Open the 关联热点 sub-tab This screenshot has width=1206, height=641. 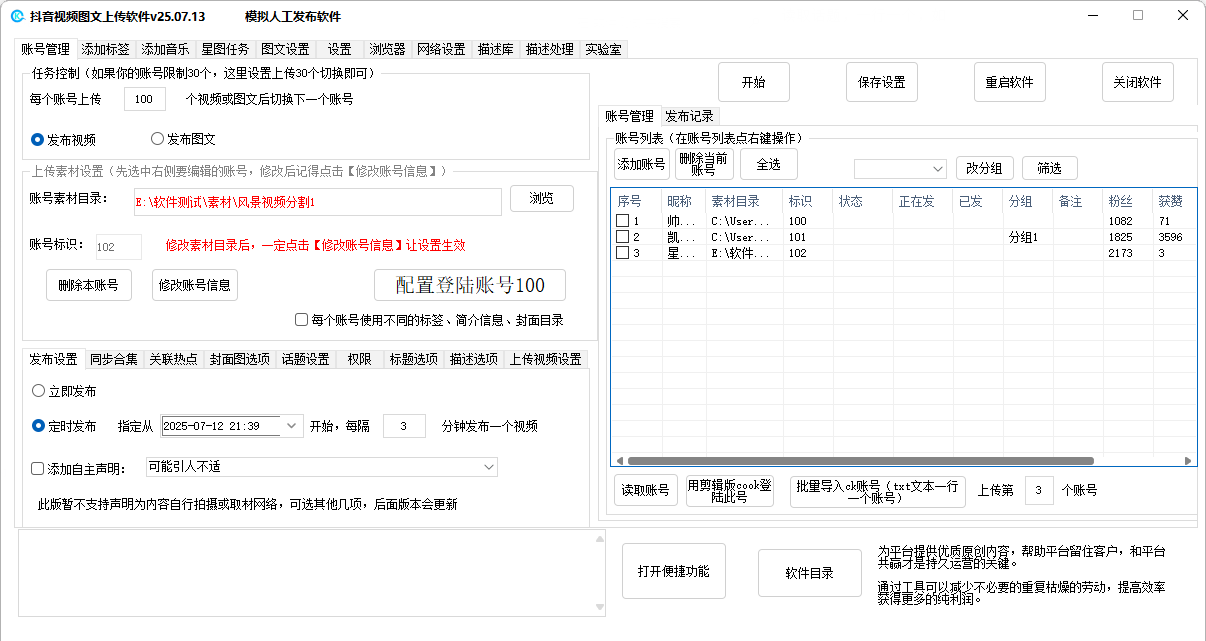pos(173,360)
